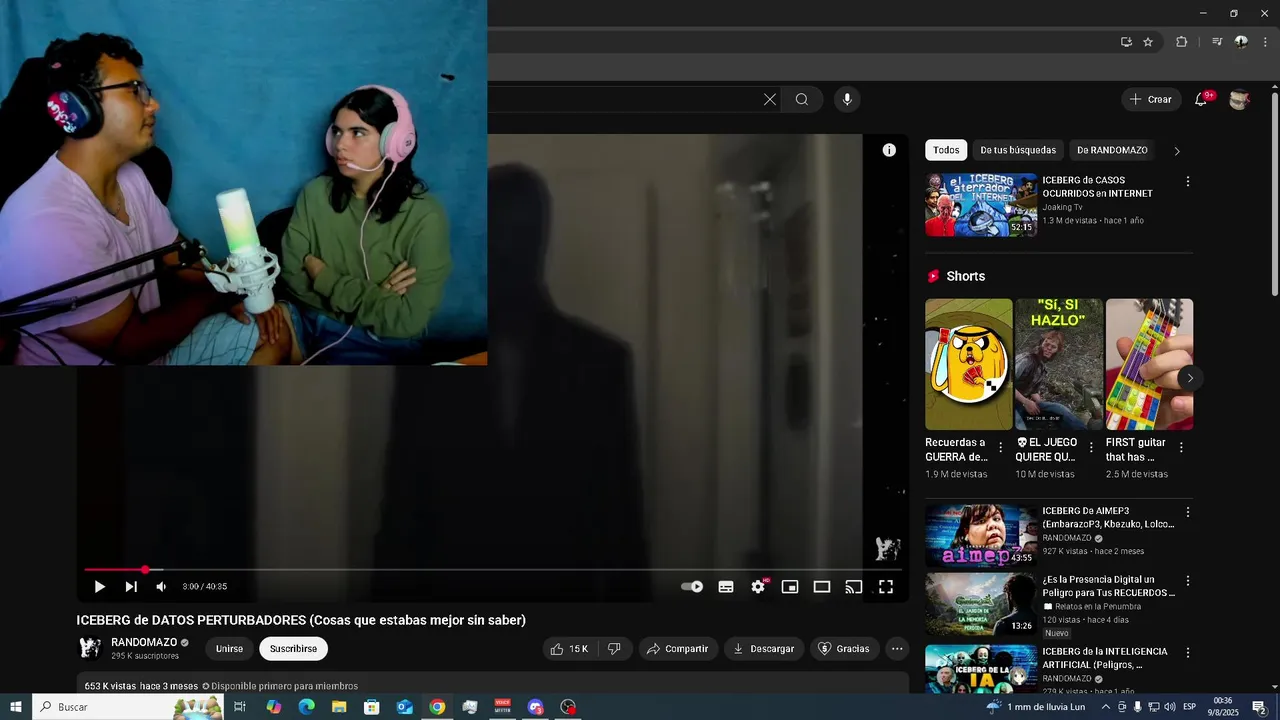Image resolution: width=1280 pixels, height=720 pixels.
Task: Select the De RANDOMAZO chip
Action: 1112,150
